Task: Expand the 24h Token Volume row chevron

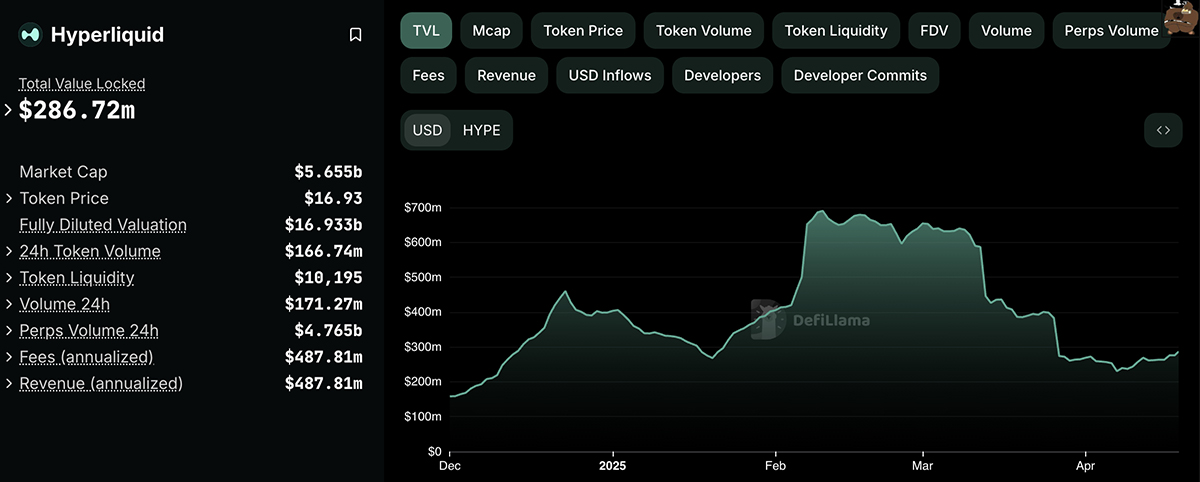Action: coord(9,251)
